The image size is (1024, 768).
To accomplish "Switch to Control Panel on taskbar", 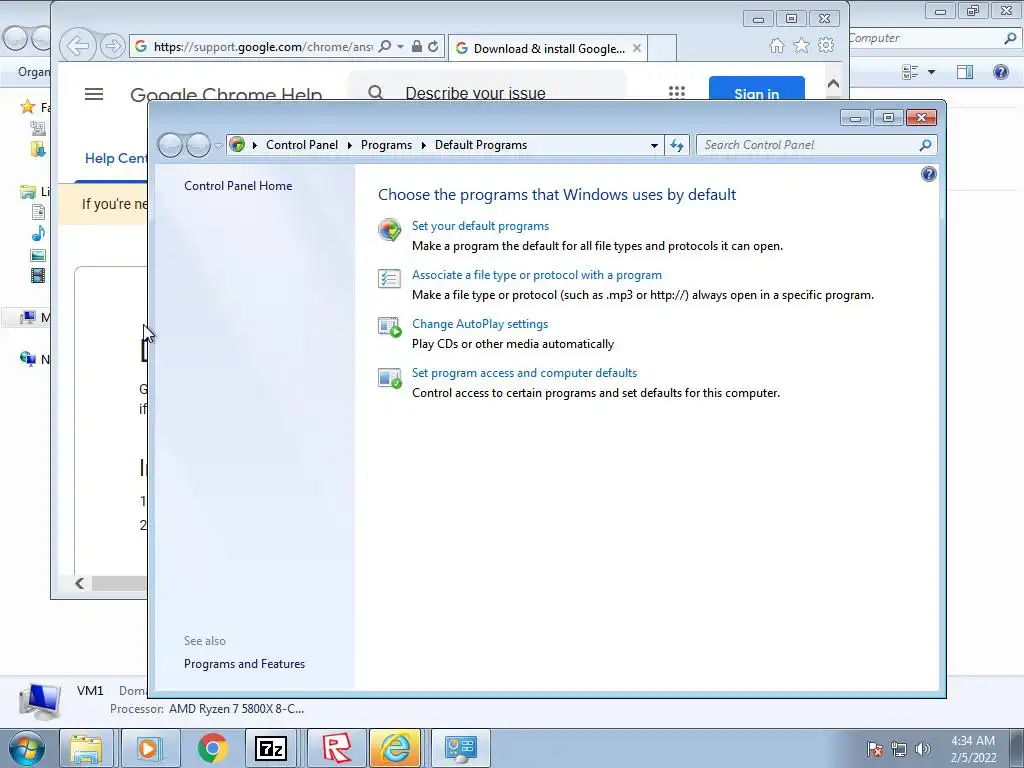I will pos(461,748).
